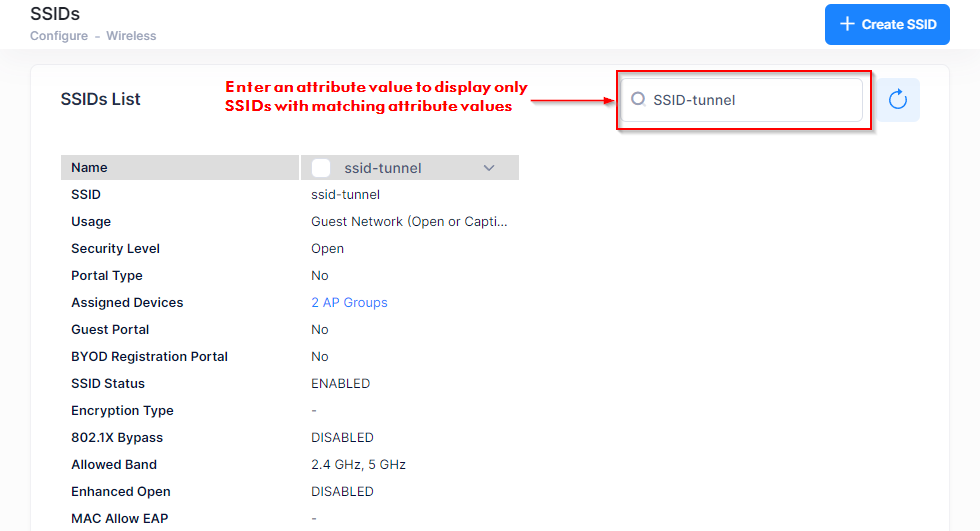
Task: Select the Allowed Band row label
Action: [113, 464]
